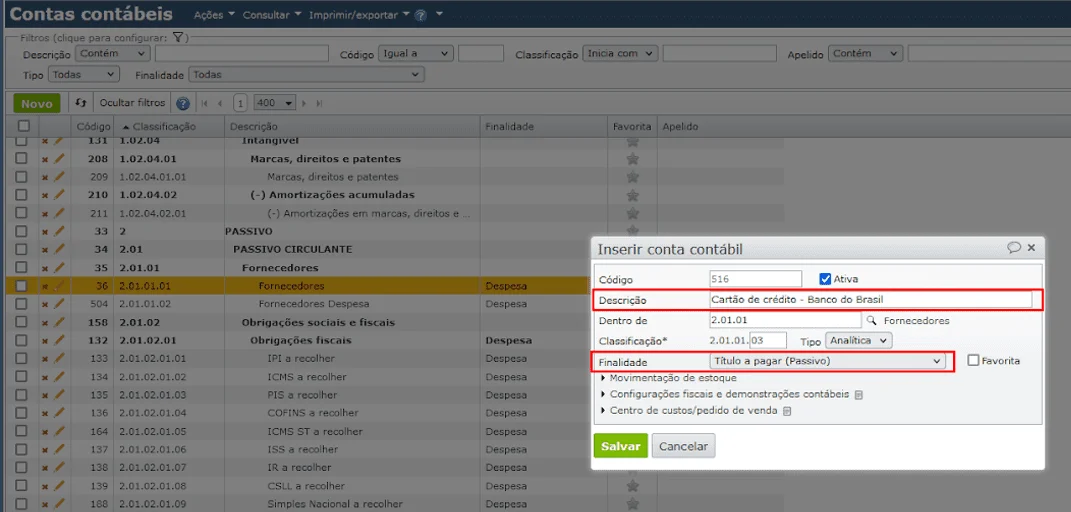The image size is (1071, 512).
Task: Click delete x for IPI a recolher
Action: coord(45,358)
